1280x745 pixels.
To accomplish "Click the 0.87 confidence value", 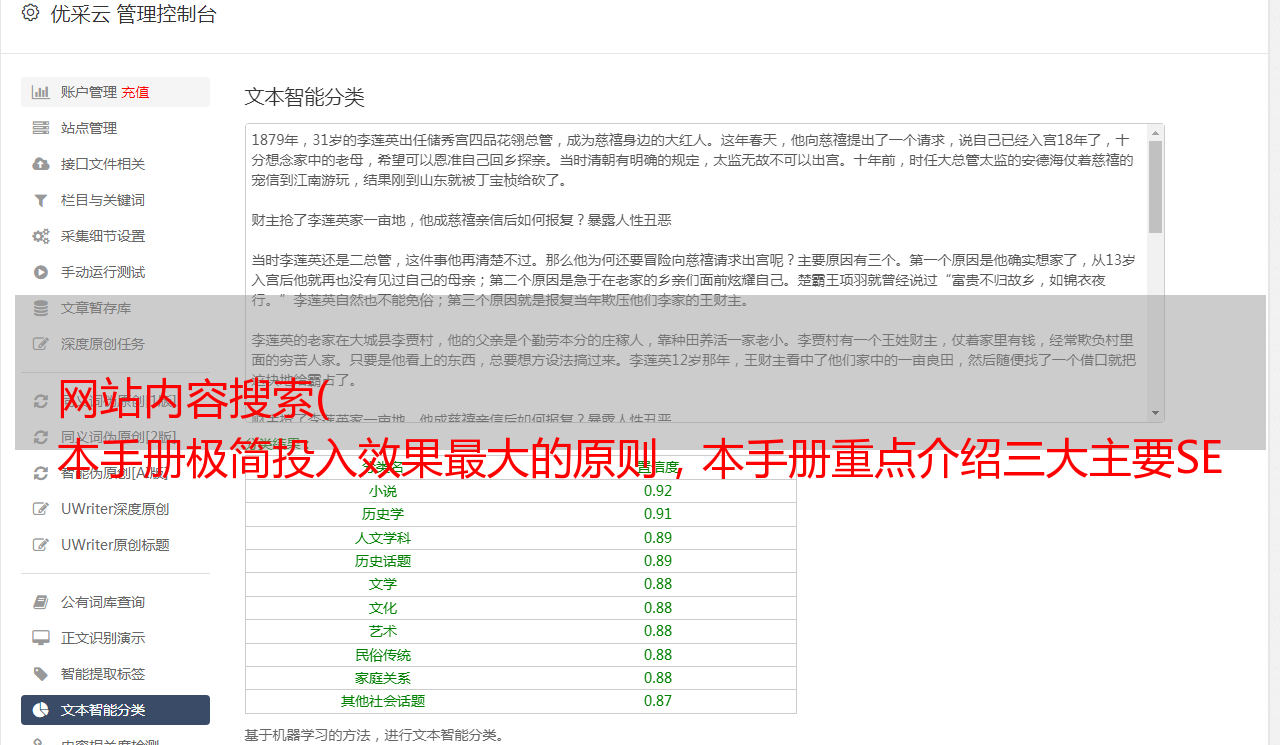I will tap(658, 701).
